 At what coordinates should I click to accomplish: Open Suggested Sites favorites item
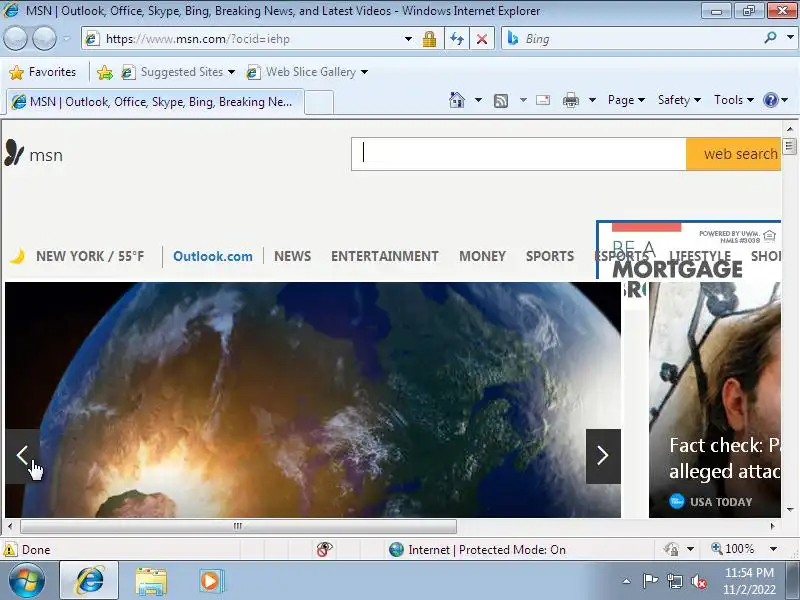pos(178,72)
